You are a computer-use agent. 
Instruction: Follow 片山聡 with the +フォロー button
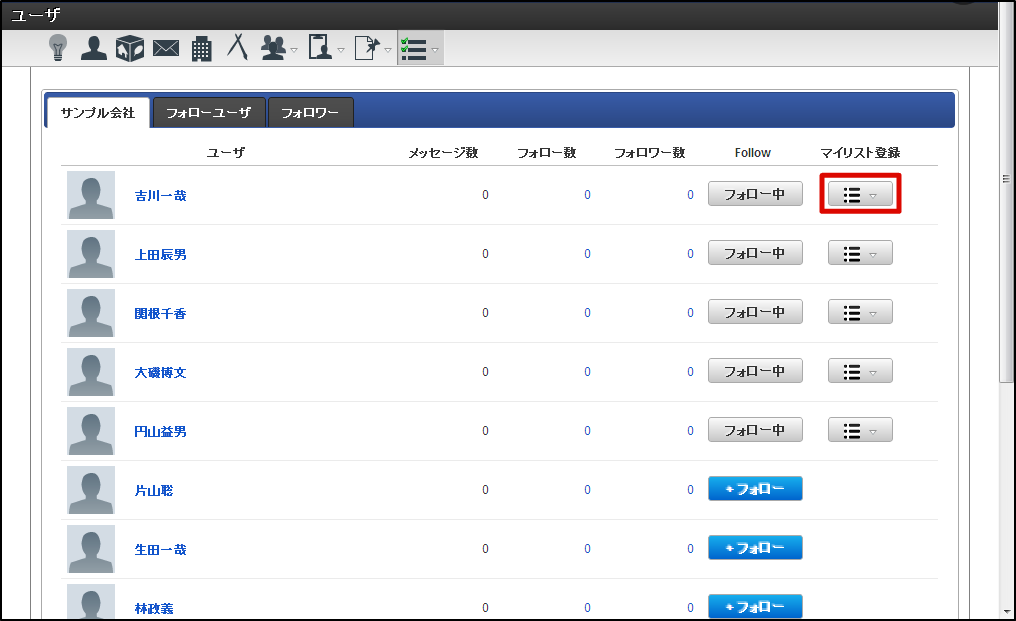755,489
